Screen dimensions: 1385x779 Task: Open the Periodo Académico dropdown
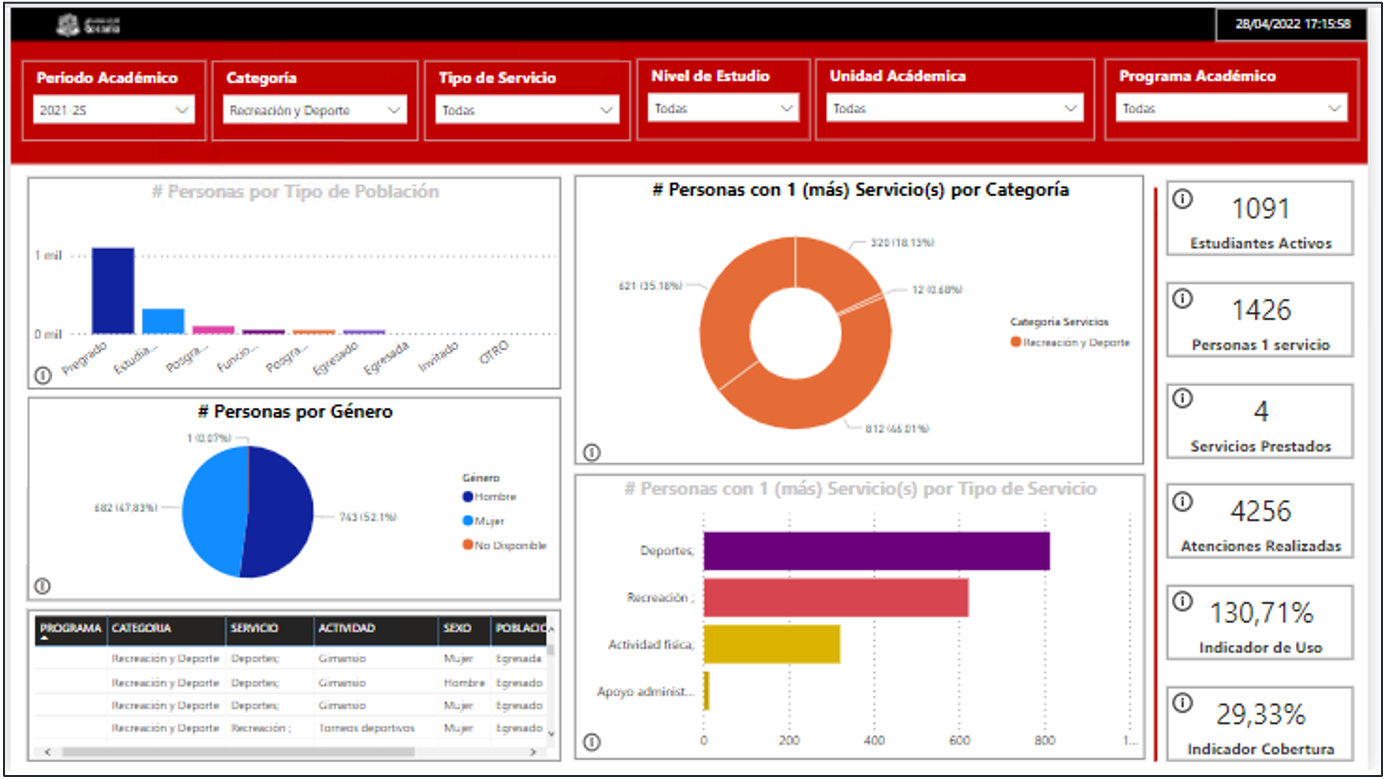[114, 111]
